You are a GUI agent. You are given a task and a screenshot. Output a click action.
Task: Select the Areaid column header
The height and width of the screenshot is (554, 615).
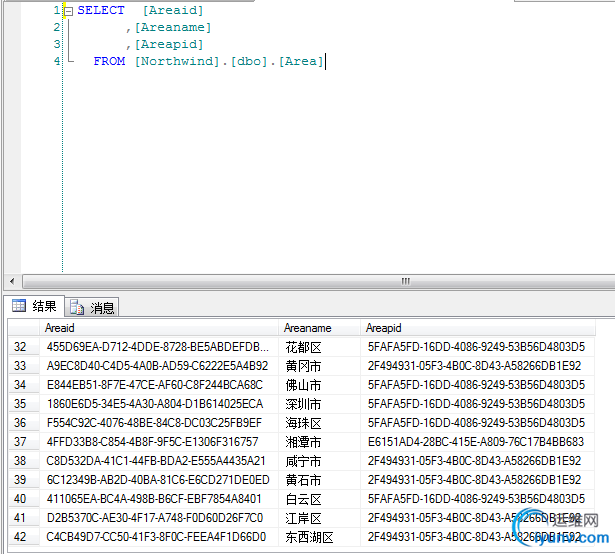[159, 328]
